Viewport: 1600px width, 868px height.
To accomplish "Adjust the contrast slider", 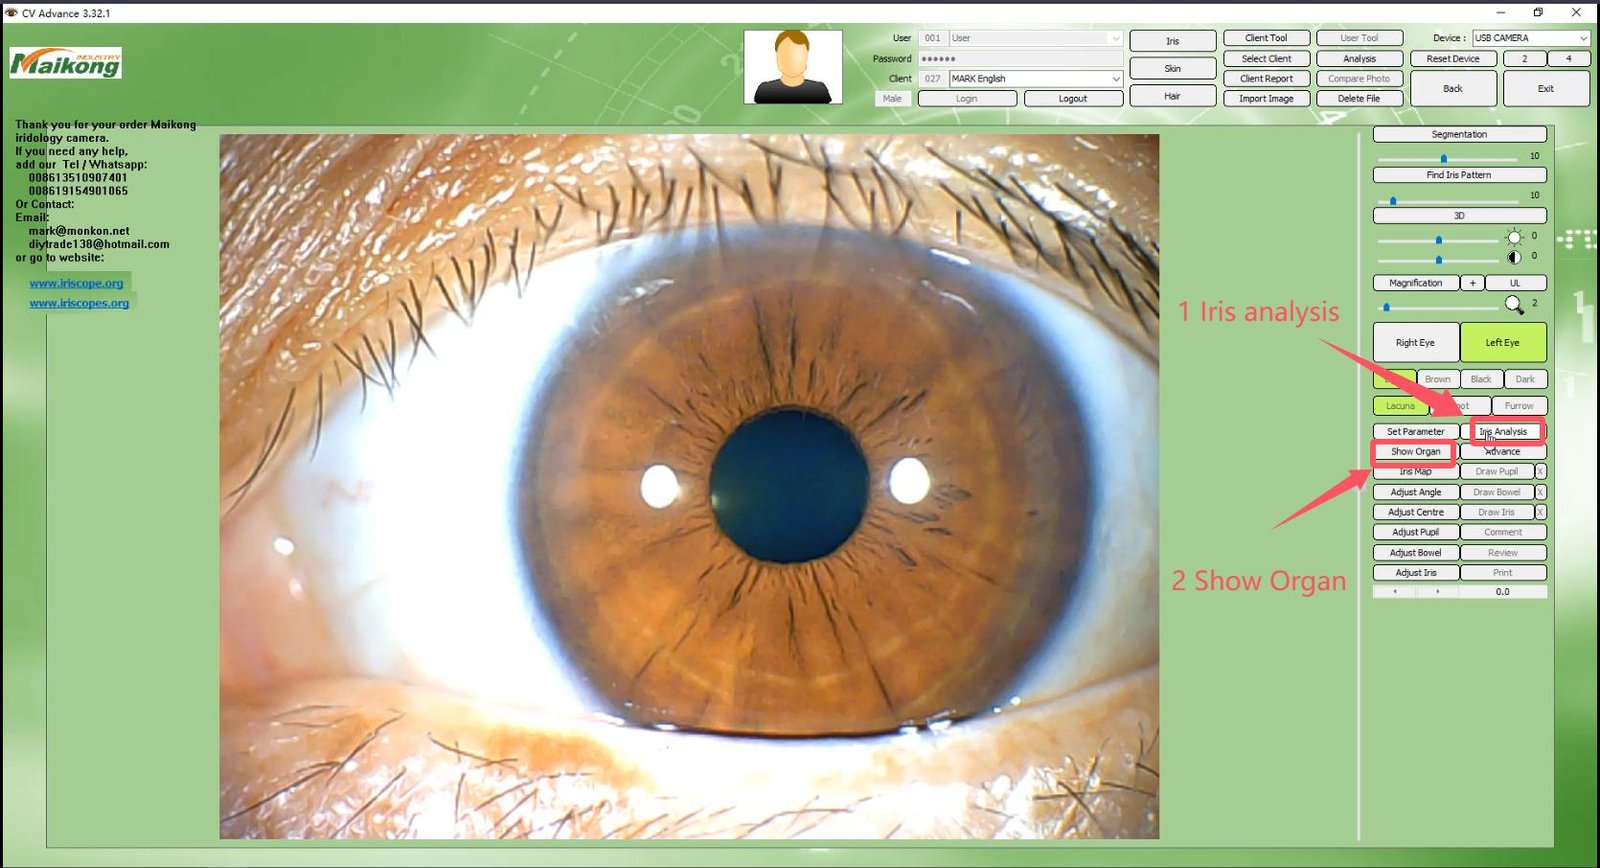I will [x=1439, y=260].
